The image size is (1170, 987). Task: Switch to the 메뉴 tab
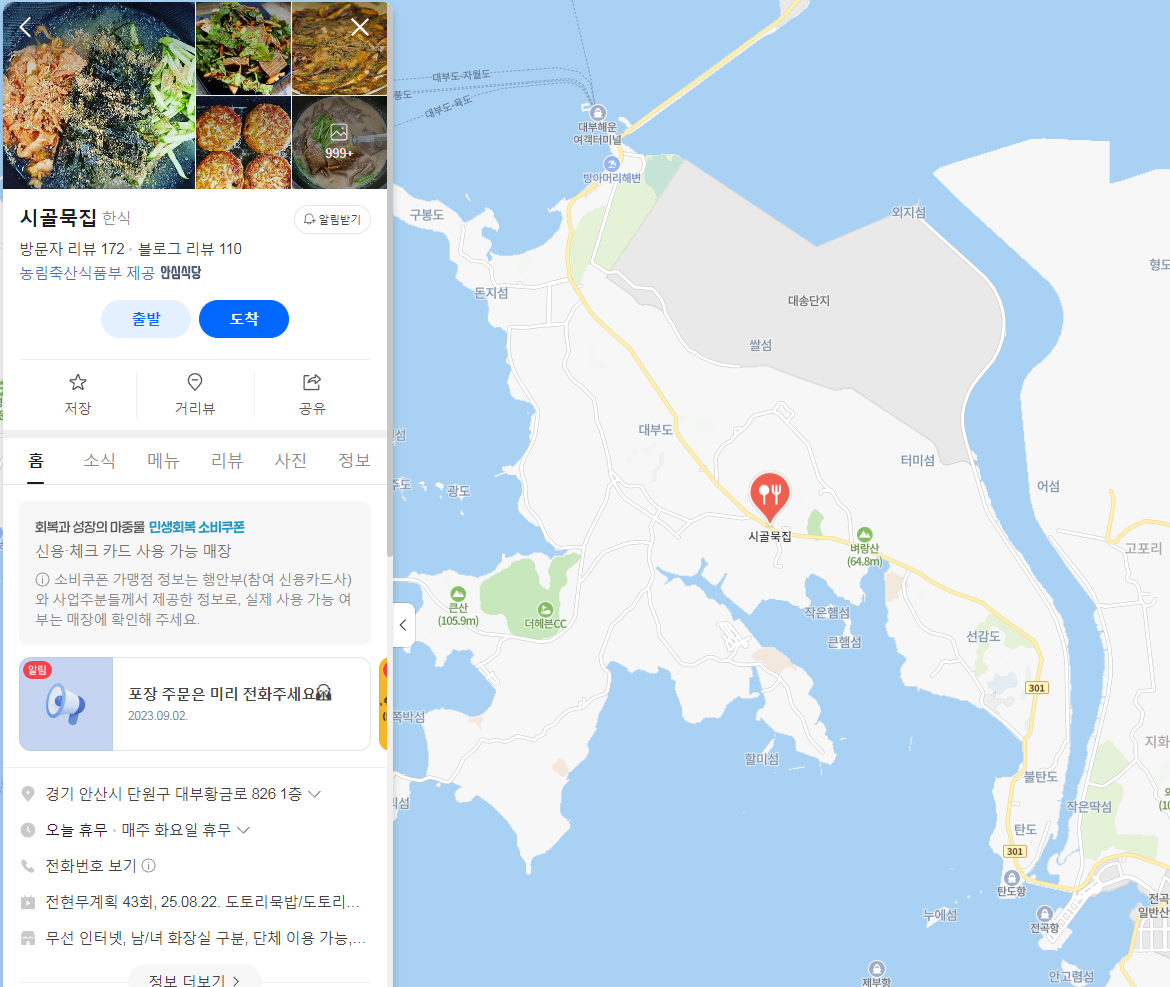click(x=163, y=460)
